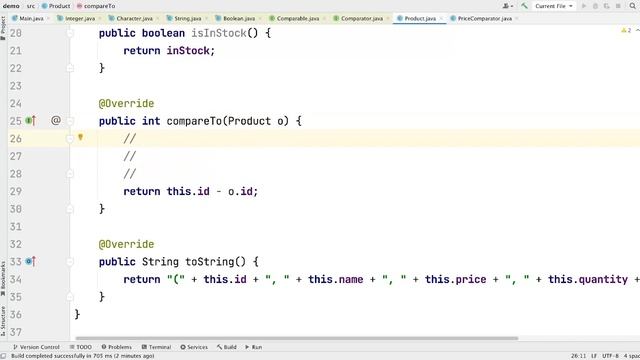Image resolution: width=640 pixels, height=360 pixels.
Task: Click the inStock field on line 21
Action: (188, 51)
